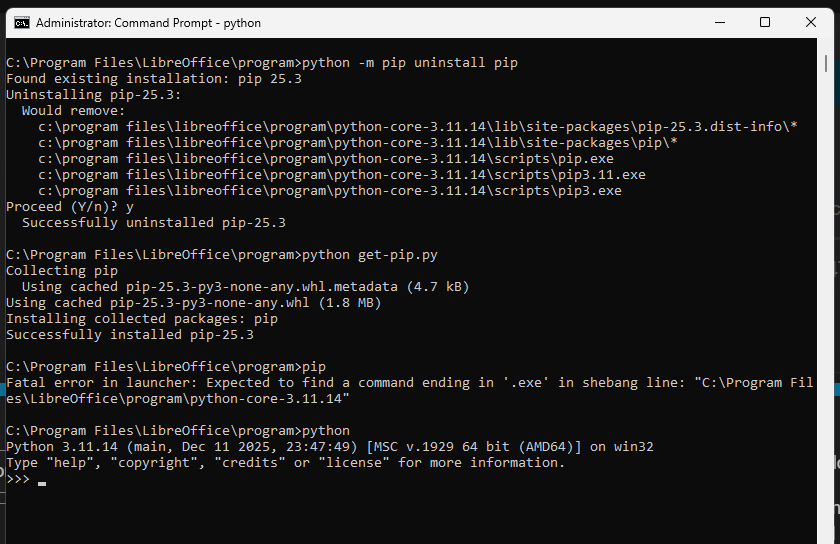Click the 'python -m pip uninstall pip' command
The image size is (840, 544).
pyautogui.click(x=410, y=63)
